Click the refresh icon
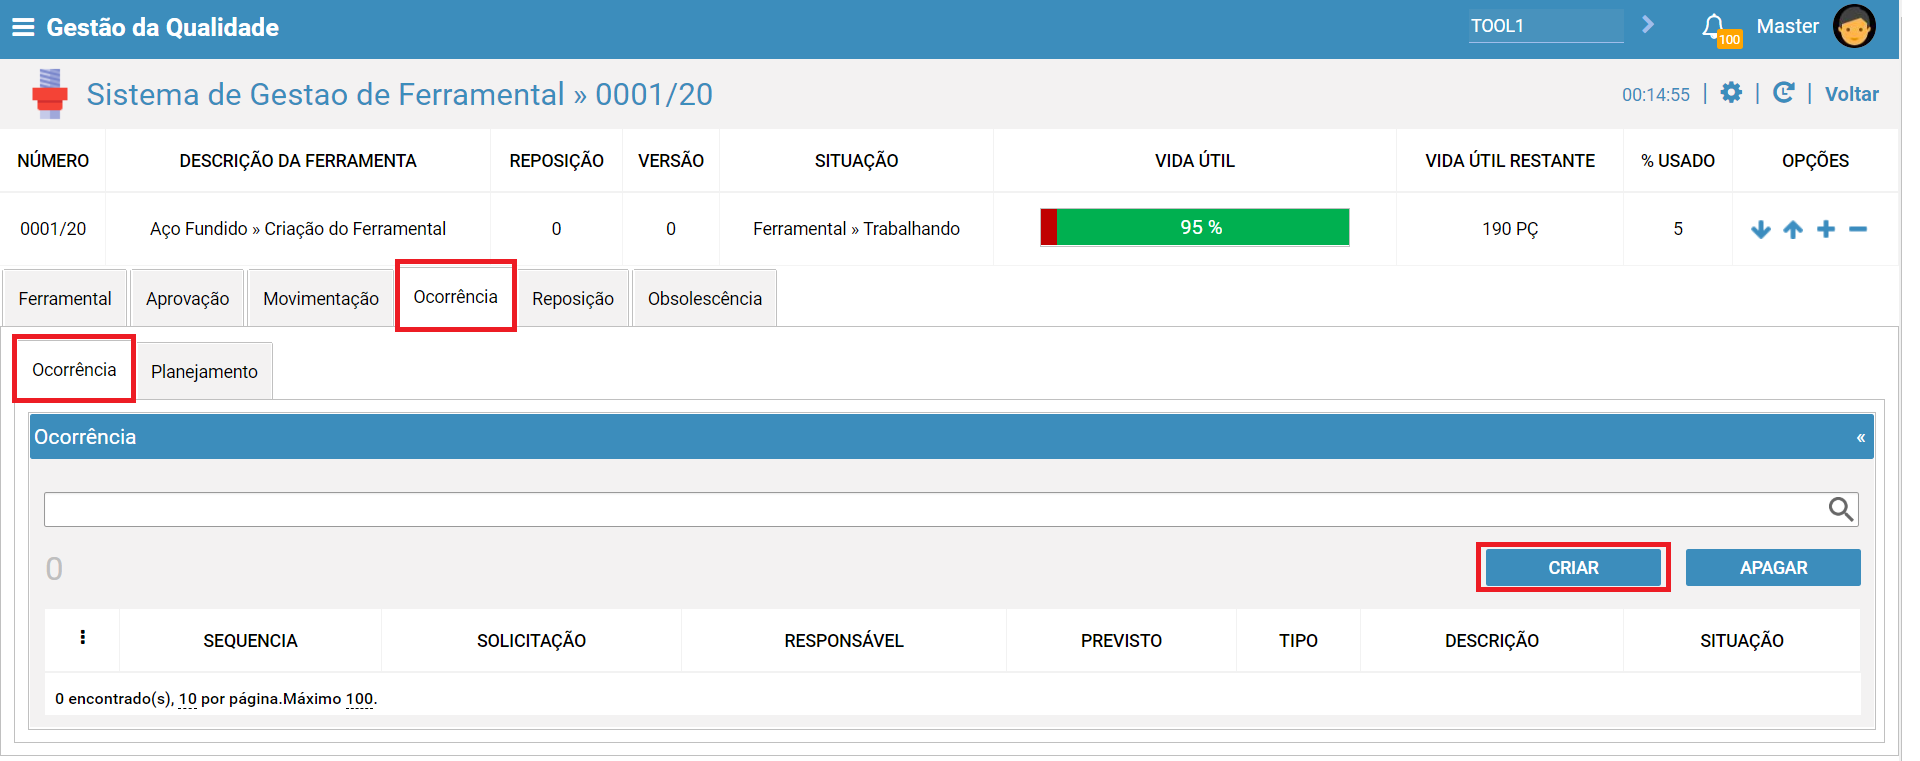Viewport: 1920px width, 761px height. click(1784, 93)
